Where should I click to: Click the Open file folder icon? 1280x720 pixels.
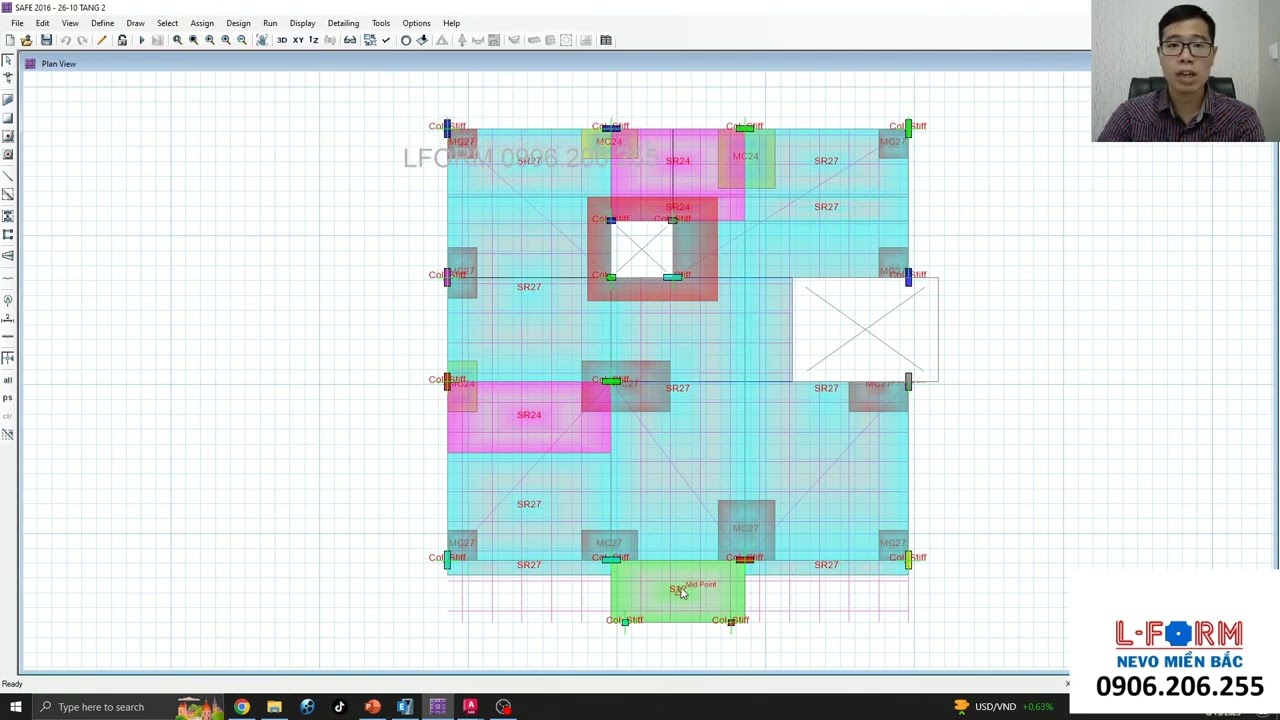(x=27, y=40)
